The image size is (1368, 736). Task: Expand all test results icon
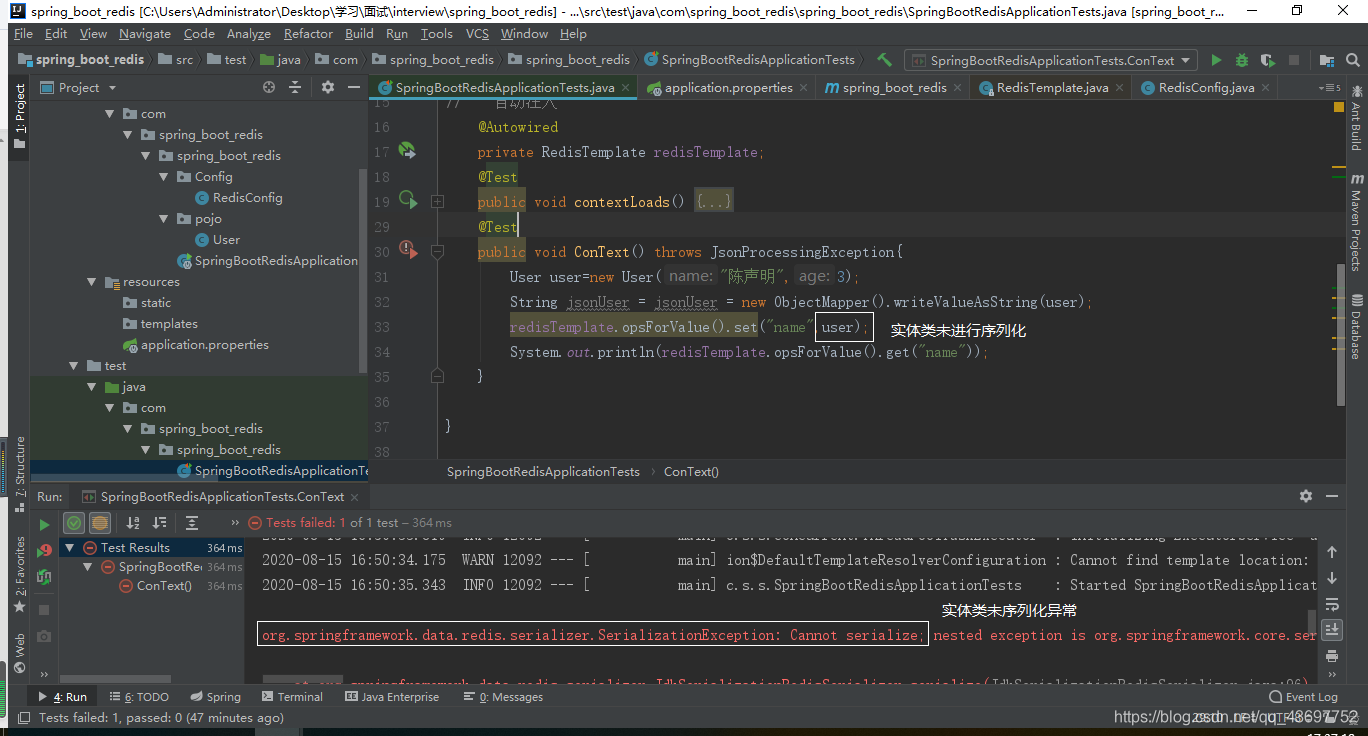click(192, 522)
